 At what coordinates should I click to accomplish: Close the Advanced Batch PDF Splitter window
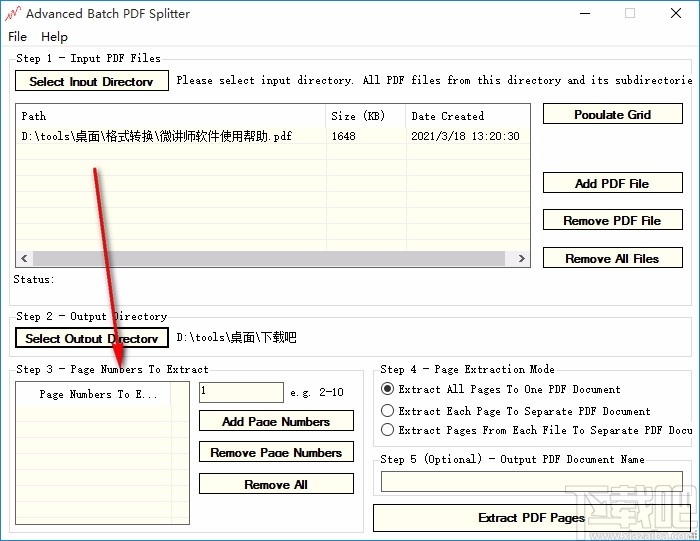[675, 13]
